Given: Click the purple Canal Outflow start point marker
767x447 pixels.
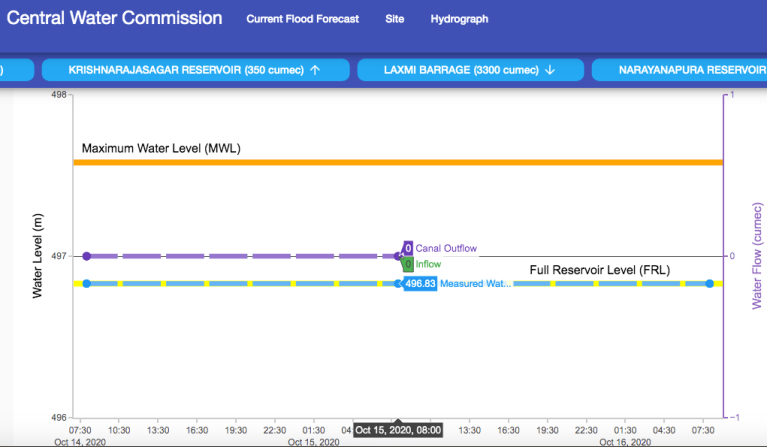Looking at the screenshot, I should click(x=87, y=256).
